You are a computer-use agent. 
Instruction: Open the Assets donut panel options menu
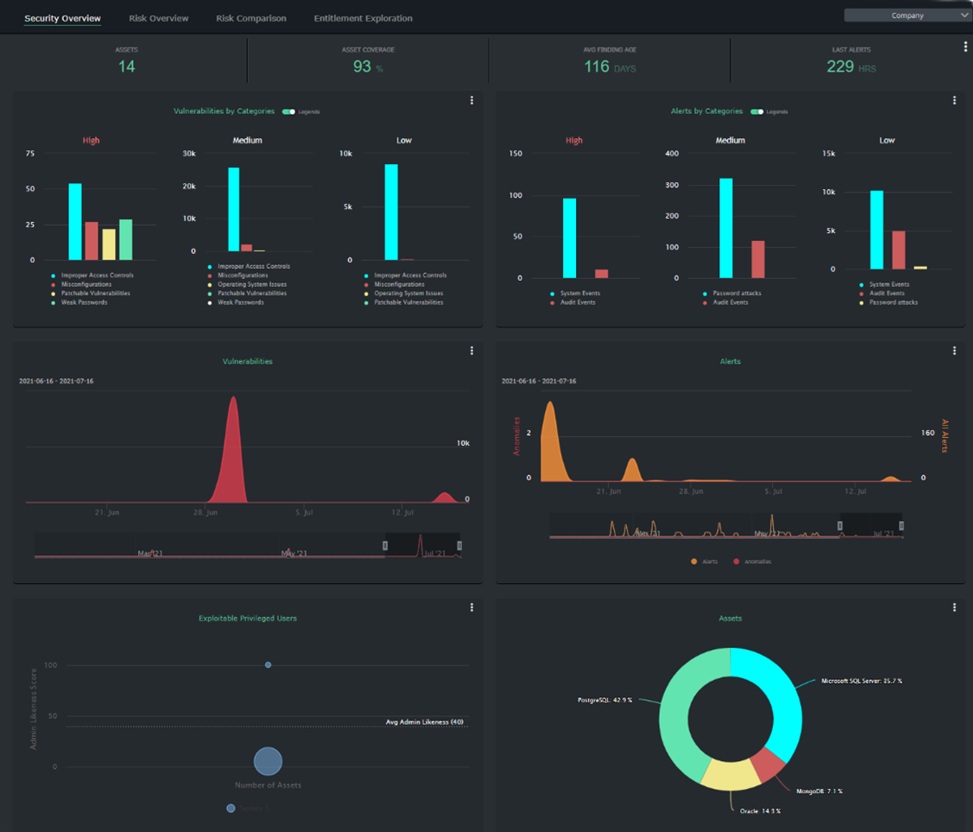(x=954, y=607)
